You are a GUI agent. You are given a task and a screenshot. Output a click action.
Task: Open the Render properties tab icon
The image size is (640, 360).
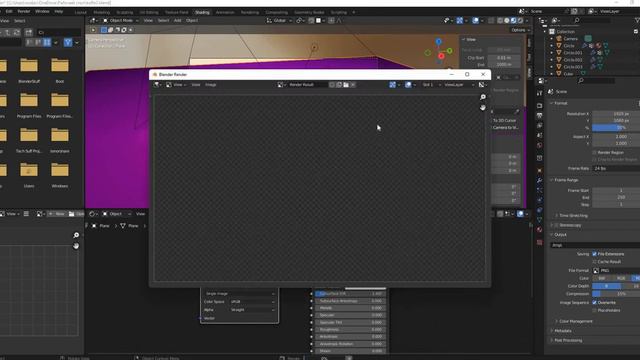coord(540,106)
